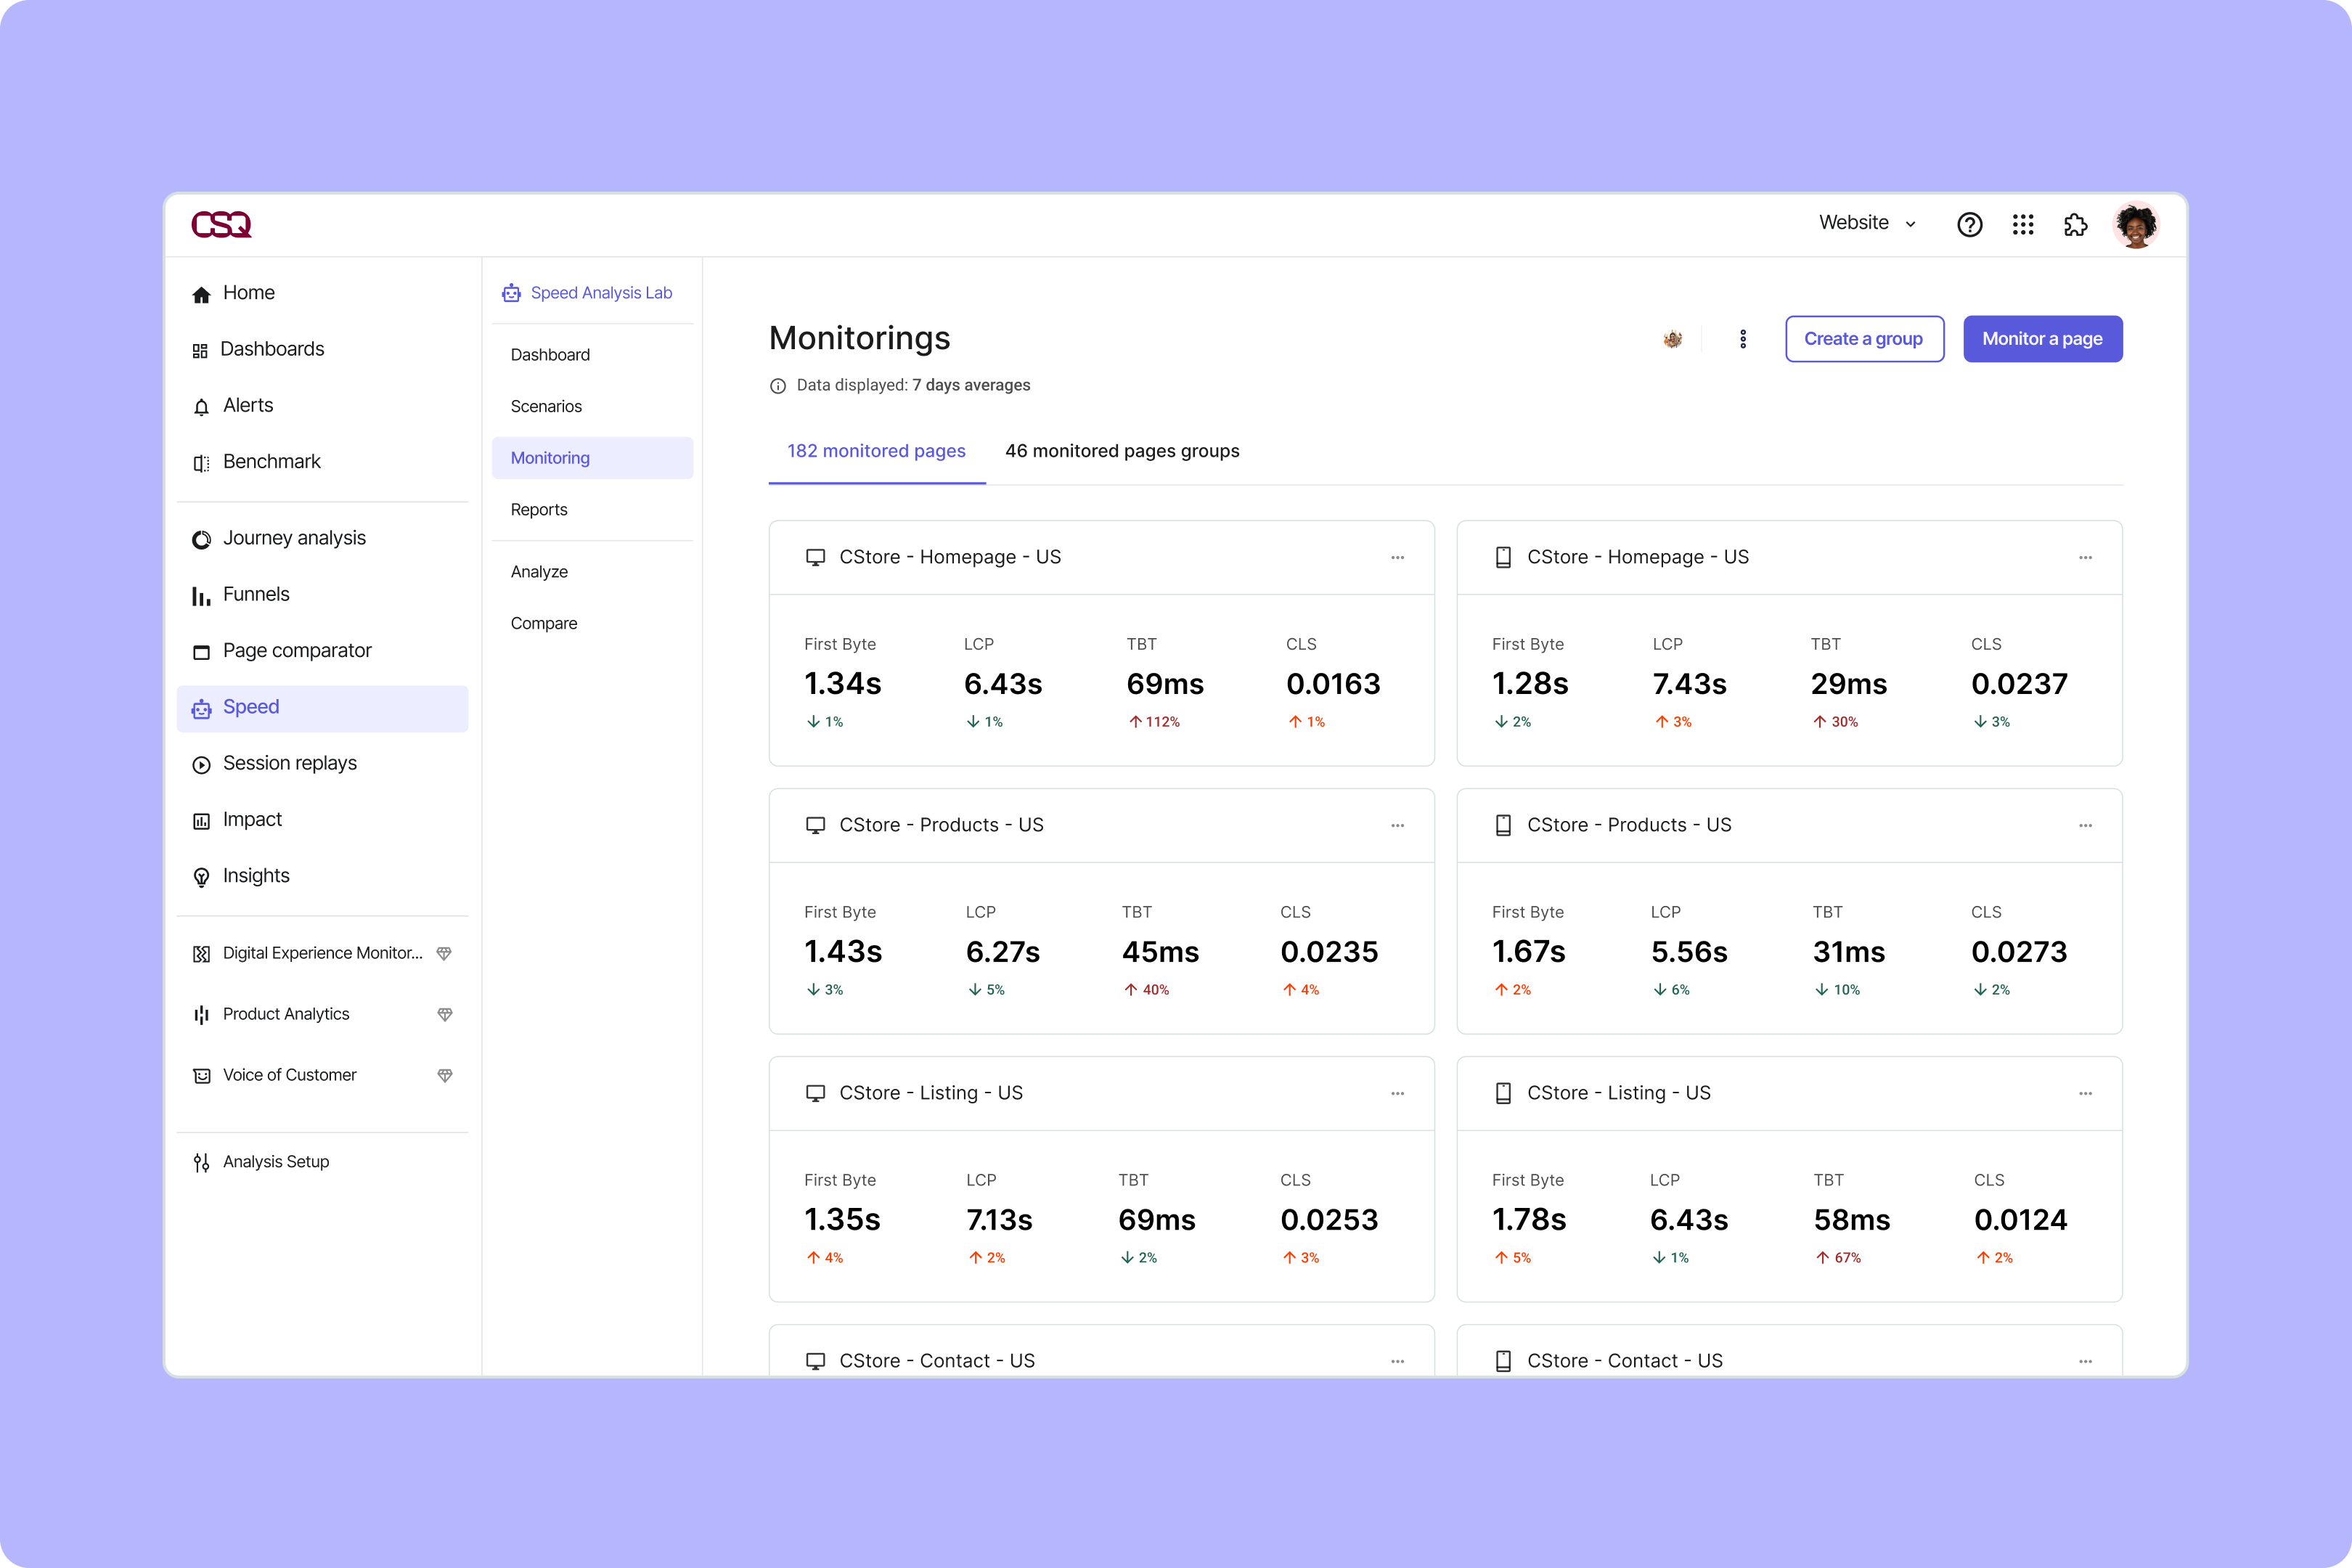Open the user profile avatar

2135,224
